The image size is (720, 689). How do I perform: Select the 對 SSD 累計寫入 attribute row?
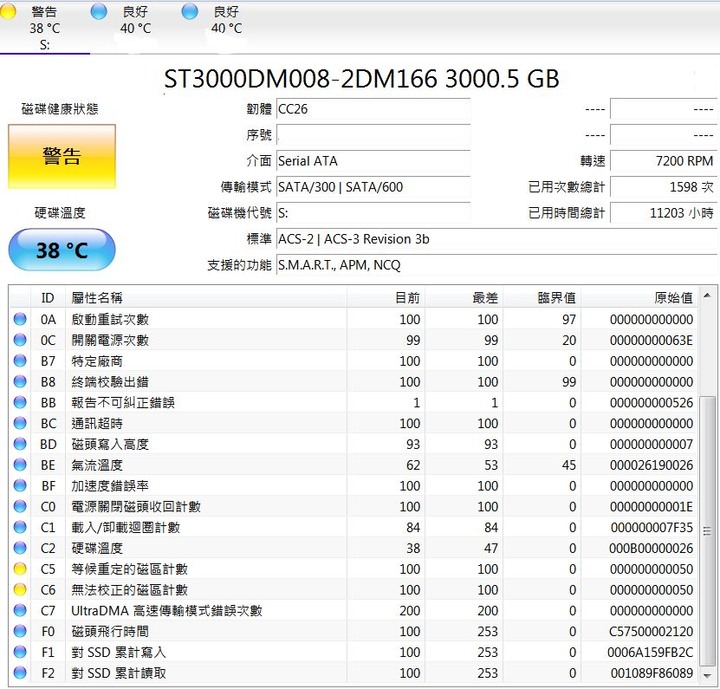(354, 652)
